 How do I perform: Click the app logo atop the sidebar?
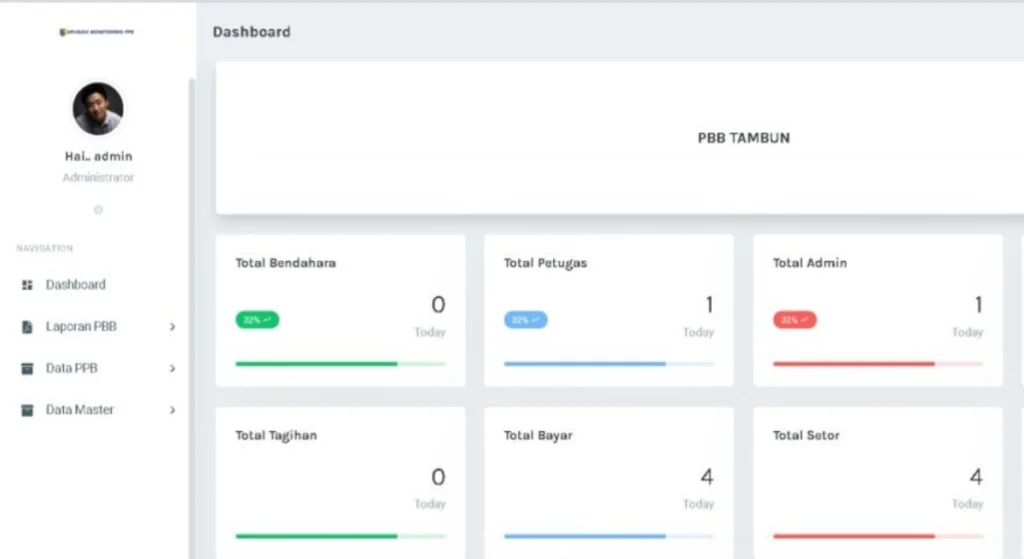click(97, 32)
